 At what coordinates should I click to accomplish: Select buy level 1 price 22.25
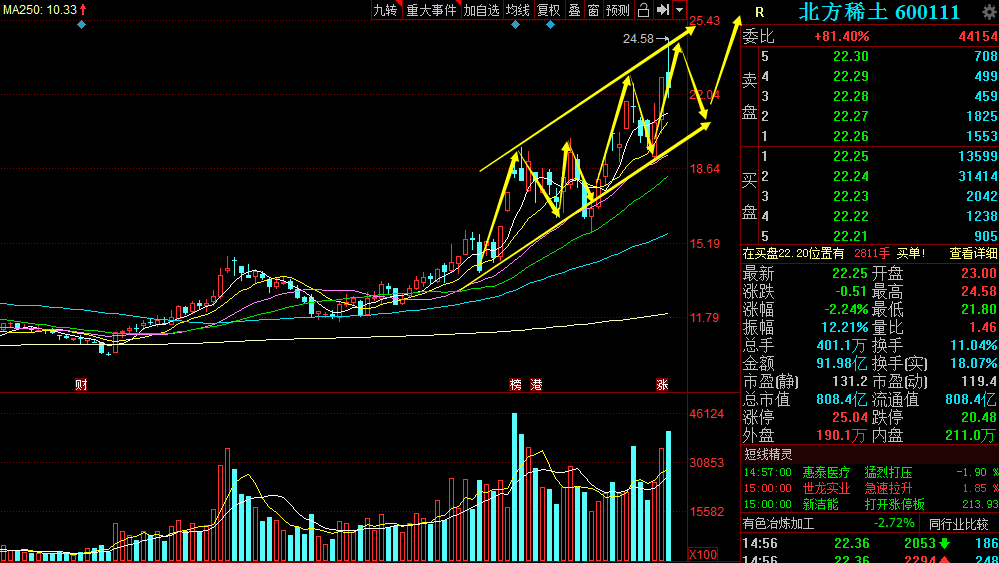pyautogui.click(x=851, y=156)
